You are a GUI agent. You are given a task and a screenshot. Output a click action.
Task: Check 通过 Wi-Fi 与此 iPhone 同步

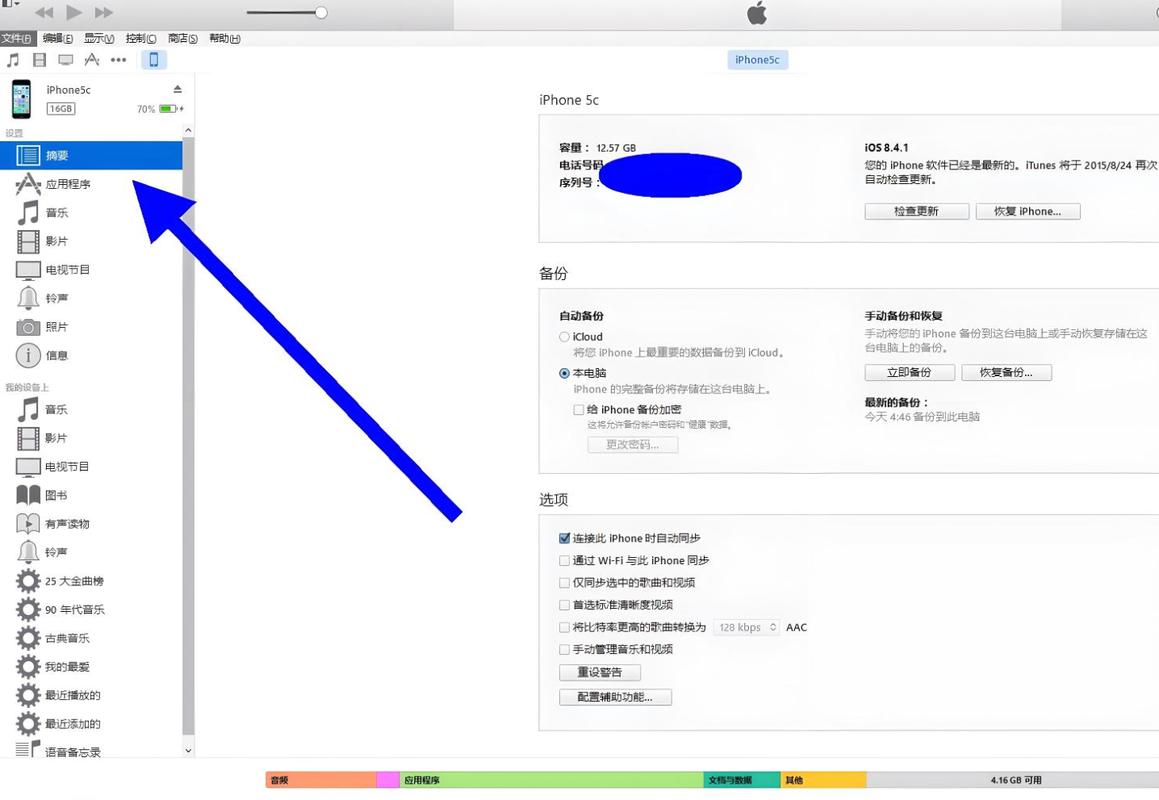click(x=564, y=560)
